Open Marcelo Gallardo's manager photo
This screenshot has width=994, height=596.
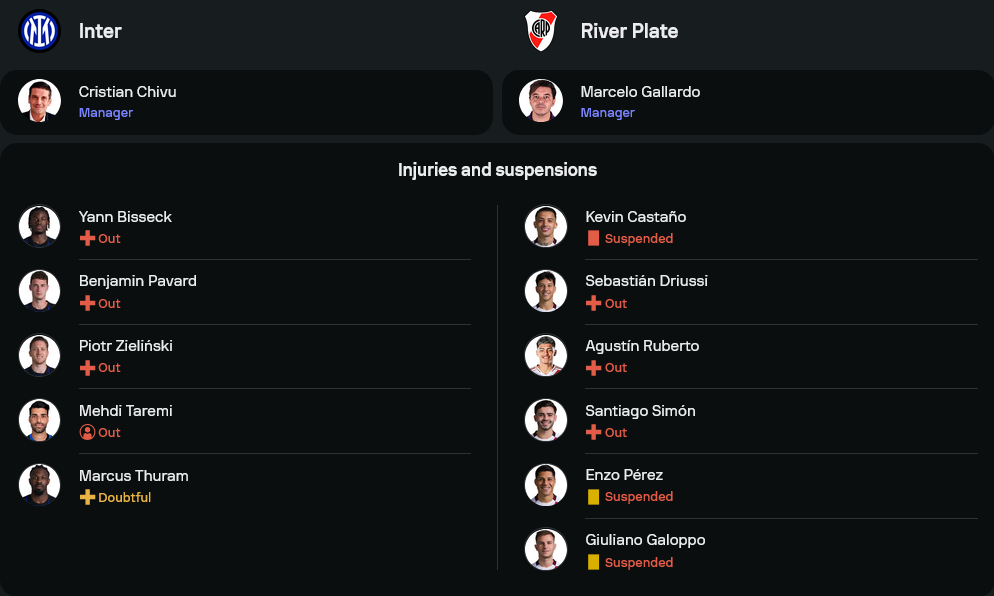(541, 101)
